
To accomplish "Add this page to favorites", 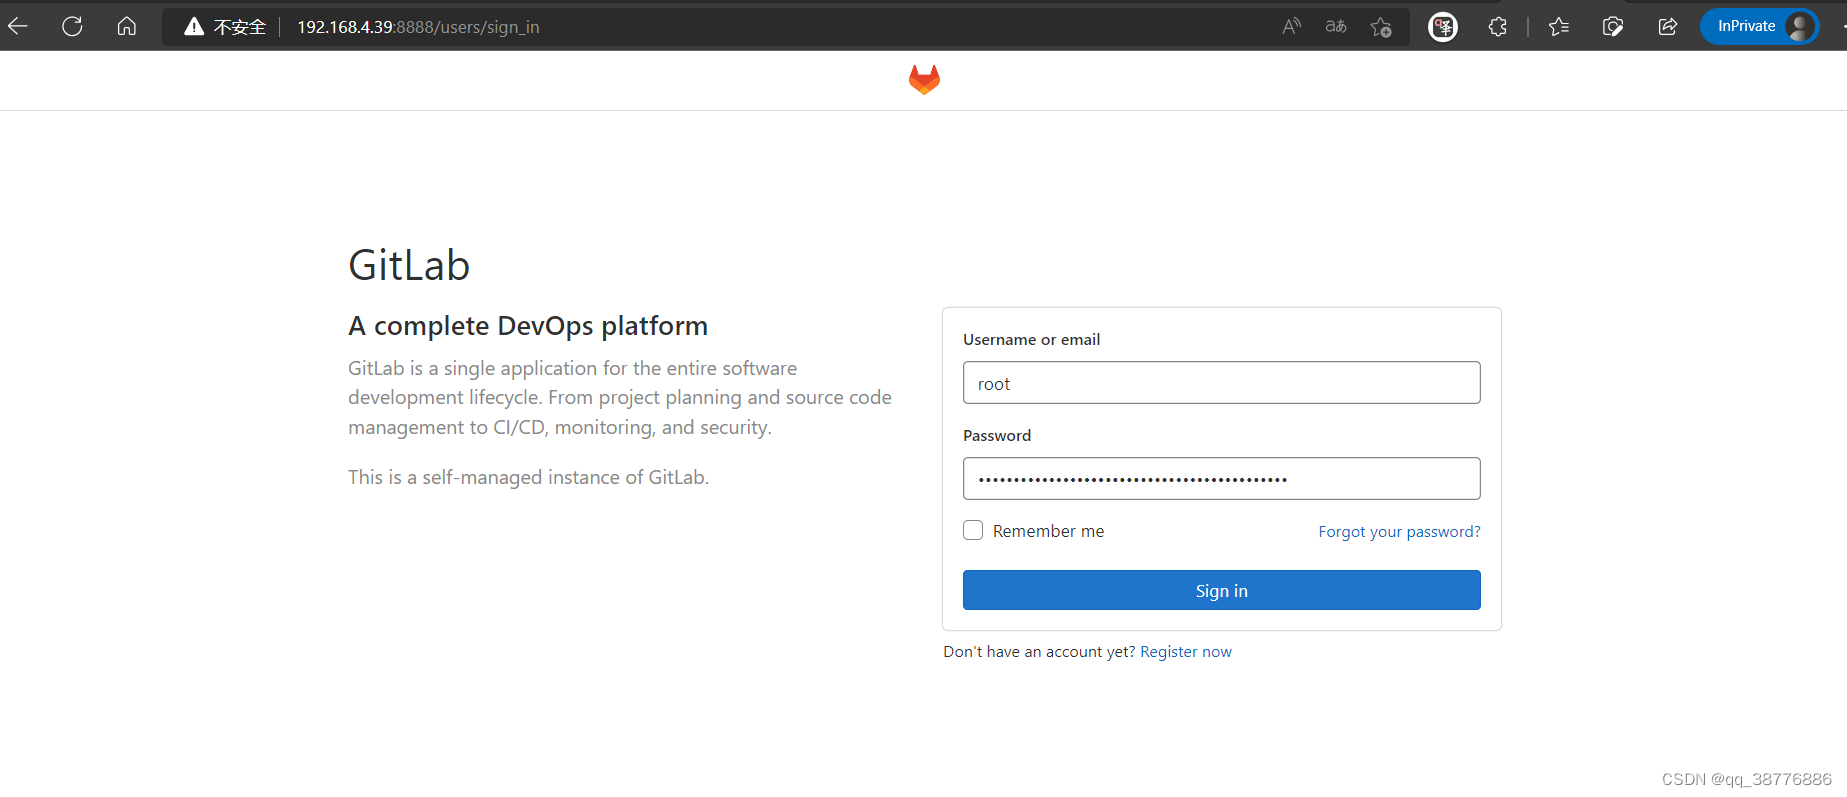I will click(x=1381, y=27).
